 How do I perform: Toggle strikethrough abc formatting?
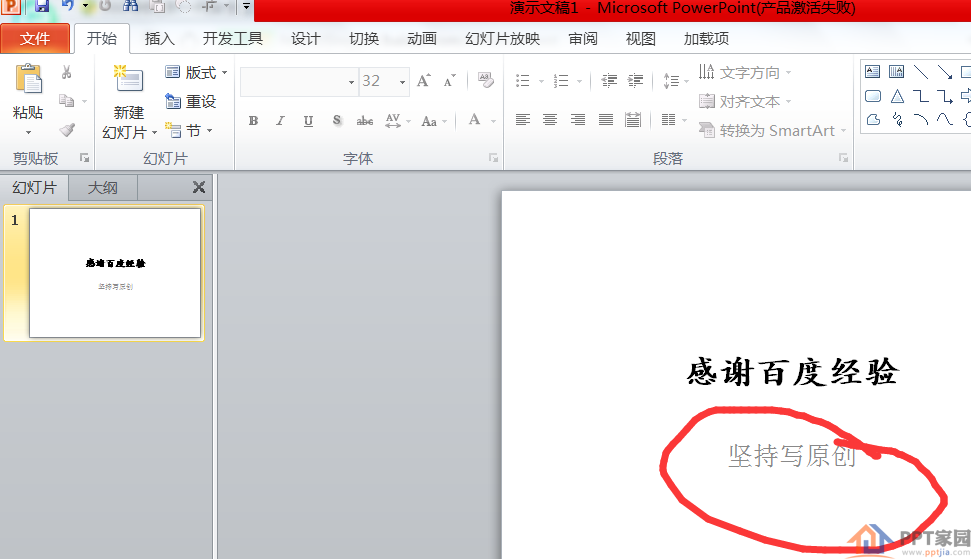tap(365, 121)
